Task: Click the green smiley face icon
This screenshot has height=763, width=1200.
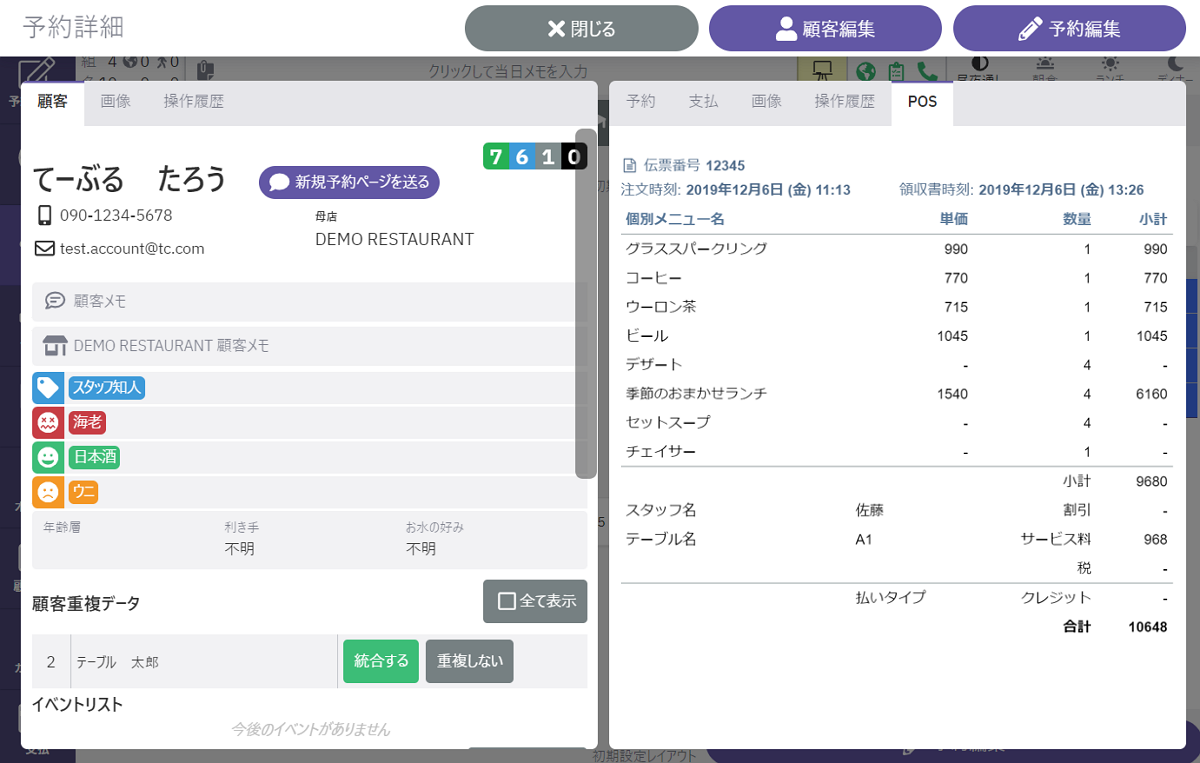Action: point(47,458)
